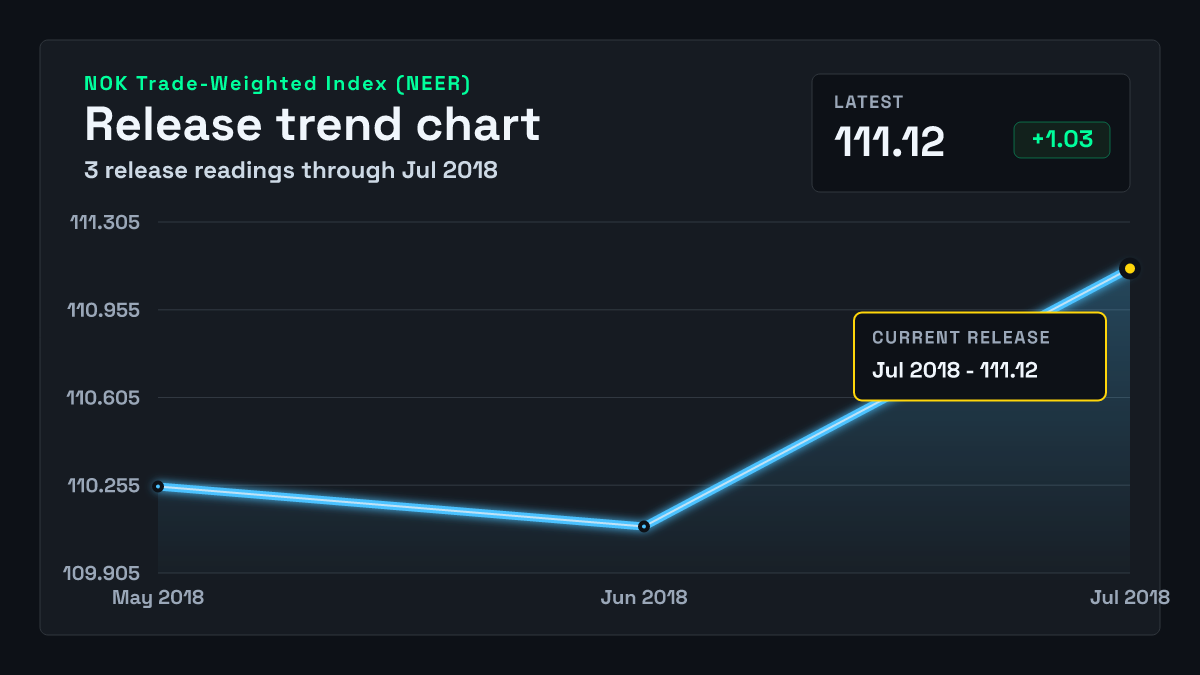Image resolution: width=1200 pixels, height=675 pixels.
Task: Click the May 2018 x-axis label
Action: click(x=158, y=597)
